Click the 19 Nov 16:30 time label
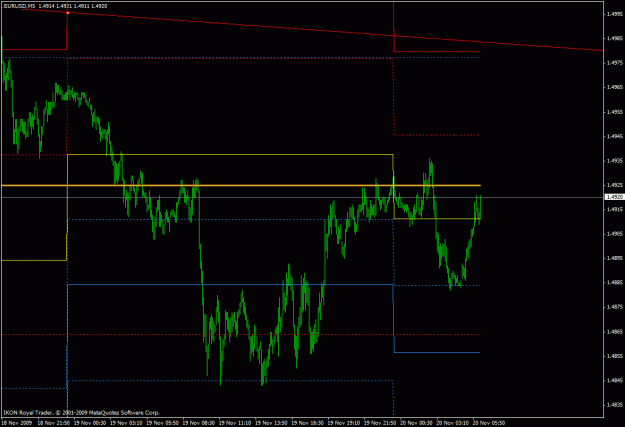Screen dimensions: 625x427 [x=307, y=423]
